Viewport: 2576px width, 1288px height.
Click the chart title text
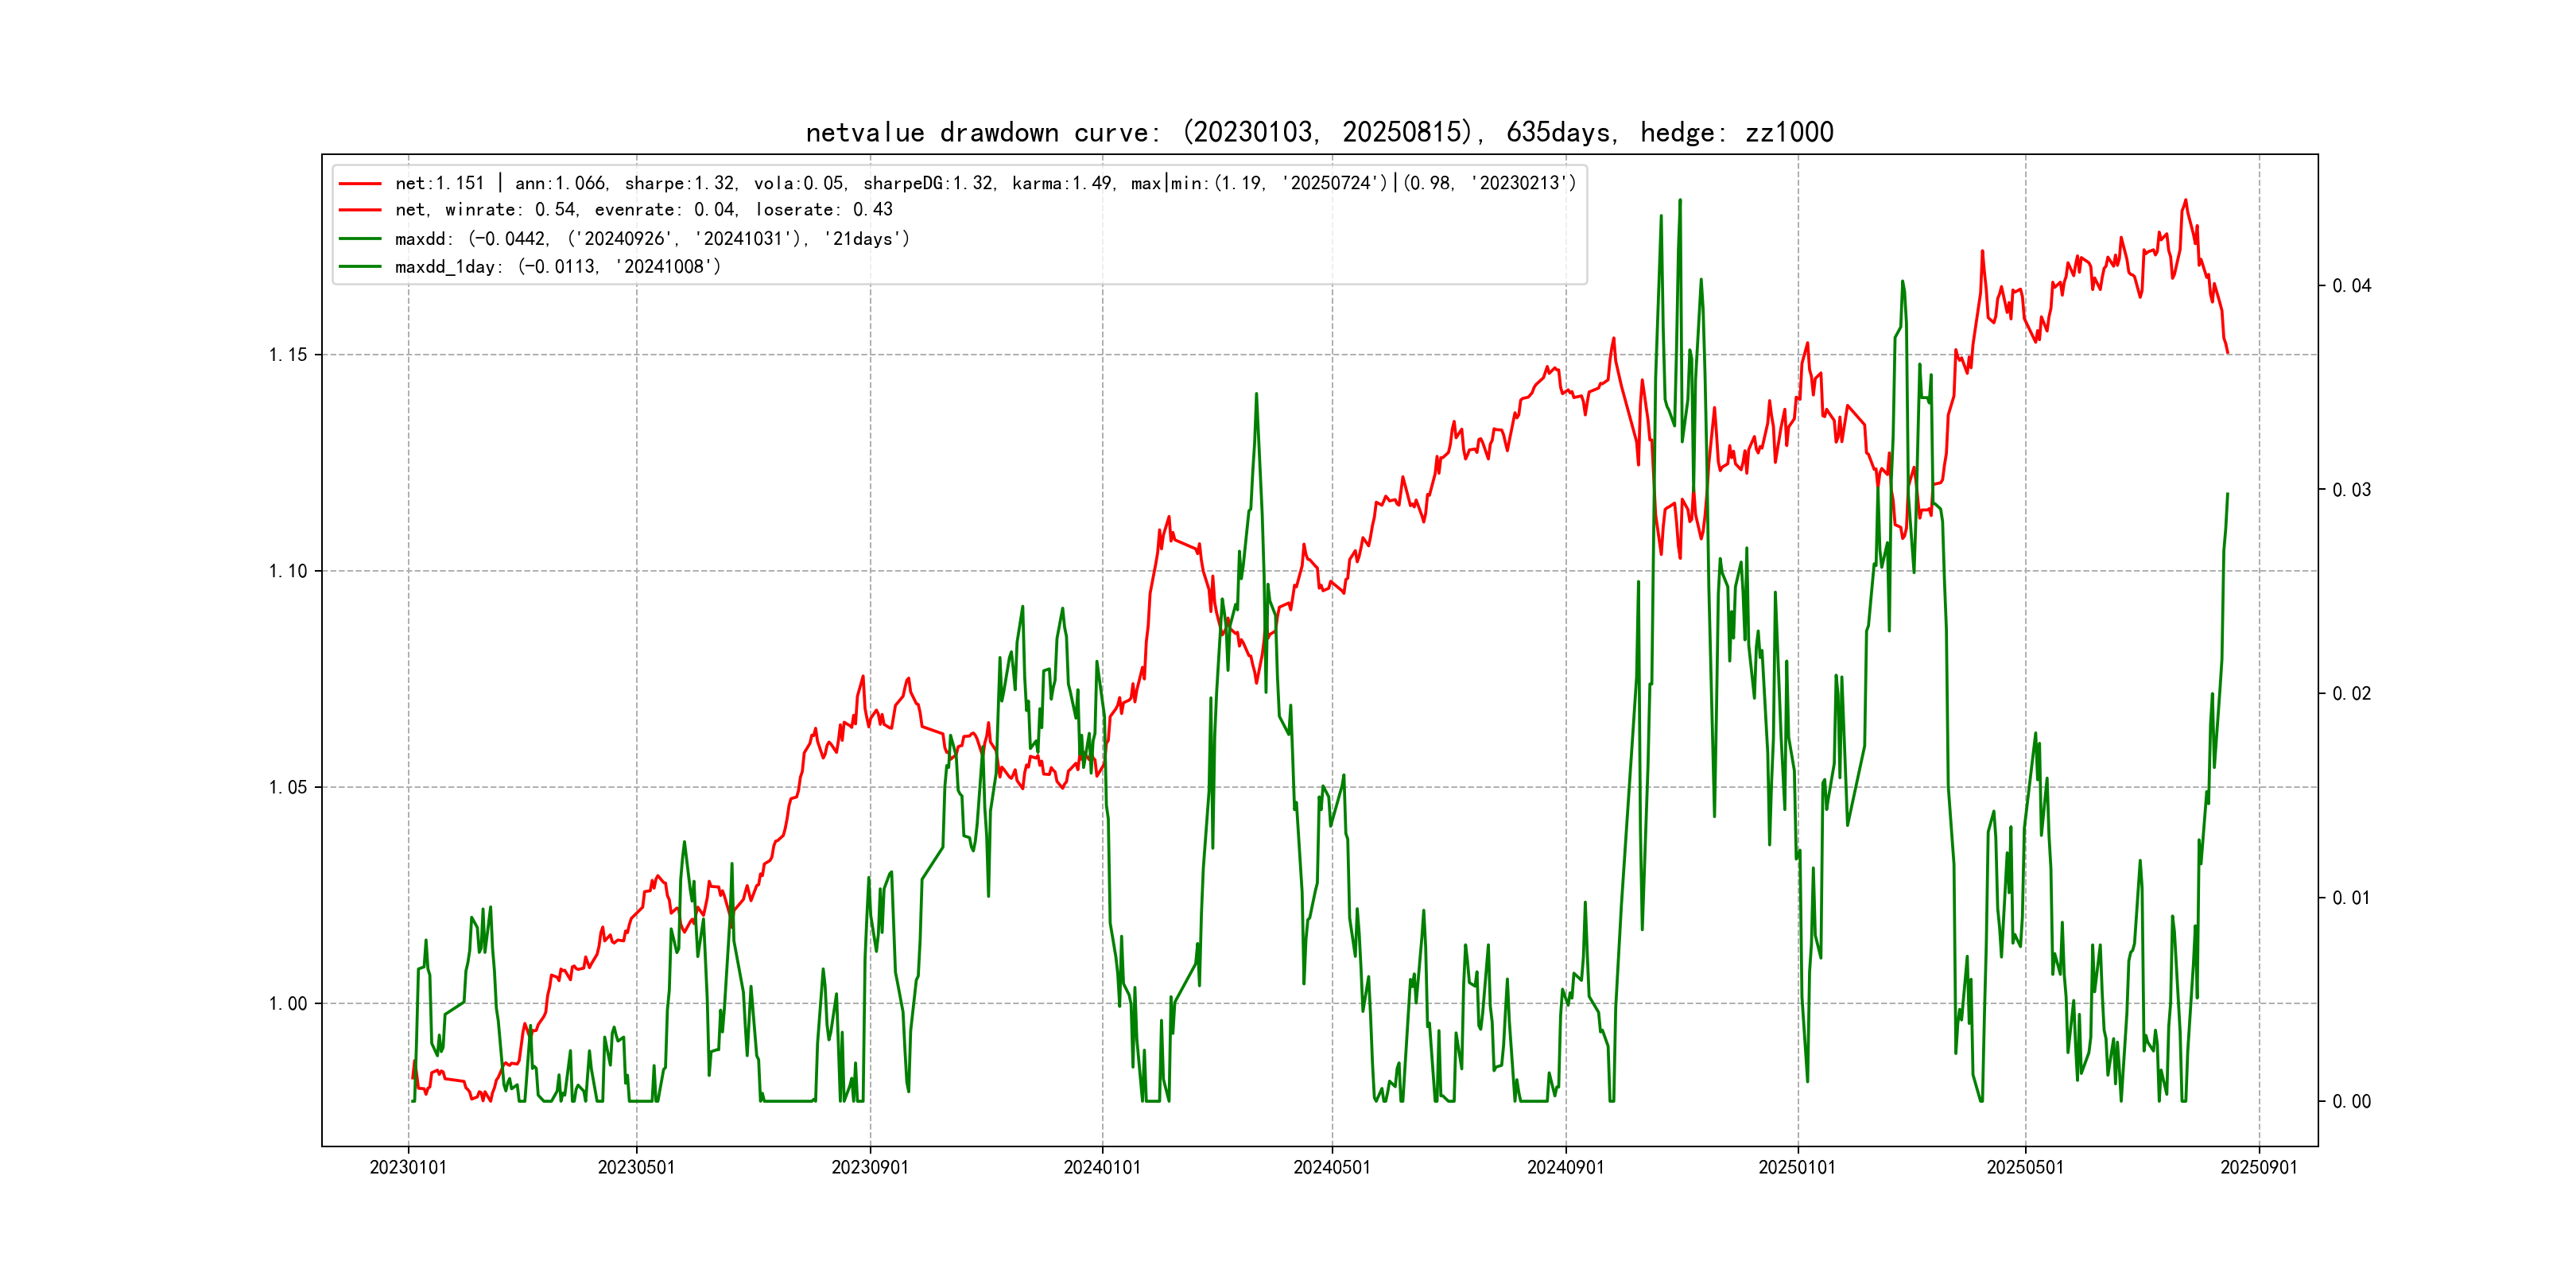pyautogui.click(x=1319, y=133)
